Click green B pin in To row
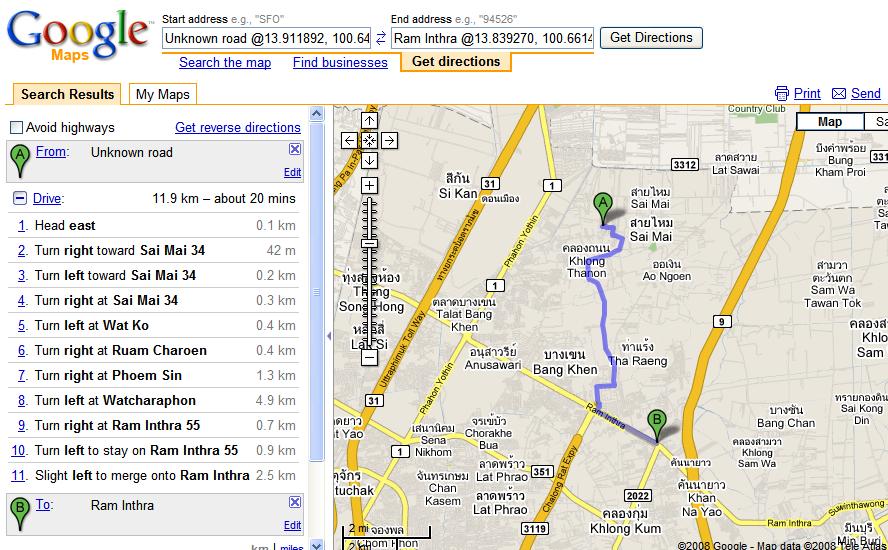This screenshot has height=550, width=888. click(20, 514)
